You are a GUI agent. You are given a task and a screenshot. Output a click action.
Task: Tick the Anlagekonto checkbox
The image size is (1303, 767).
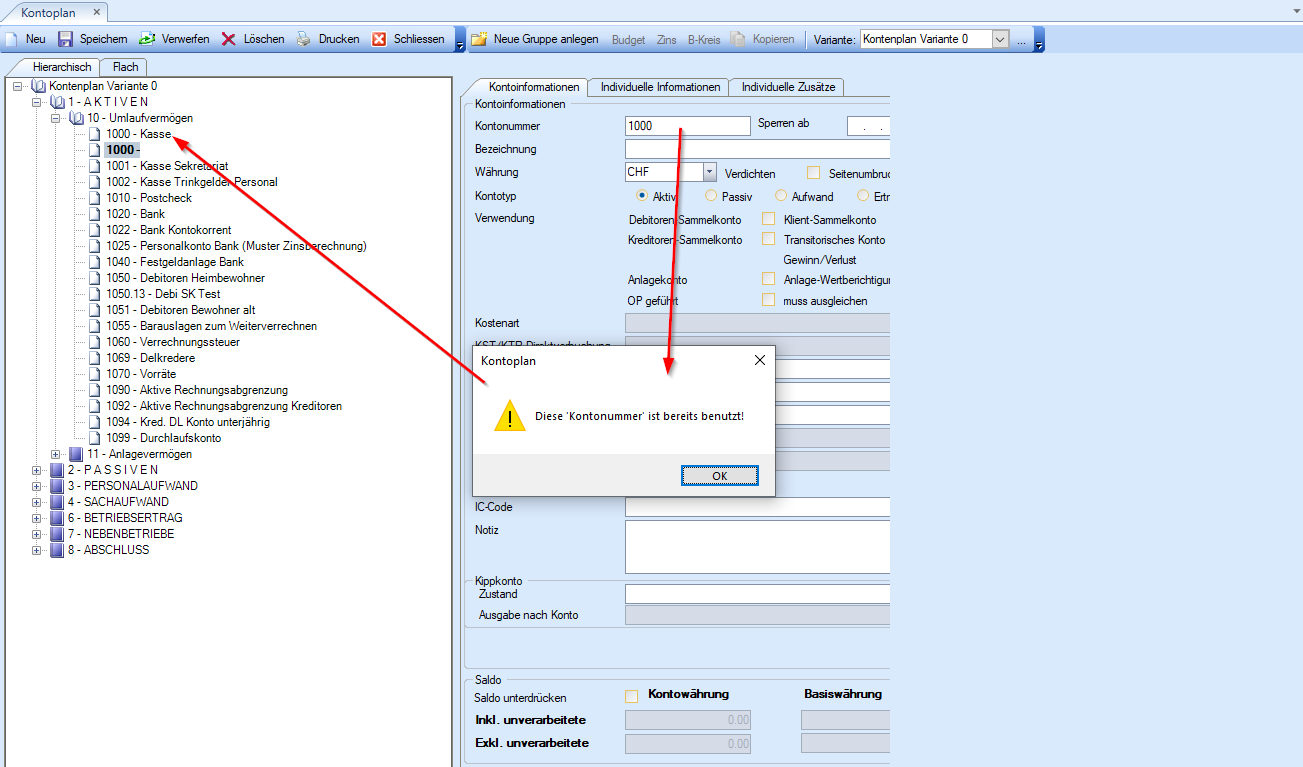(x=769, y=279)
